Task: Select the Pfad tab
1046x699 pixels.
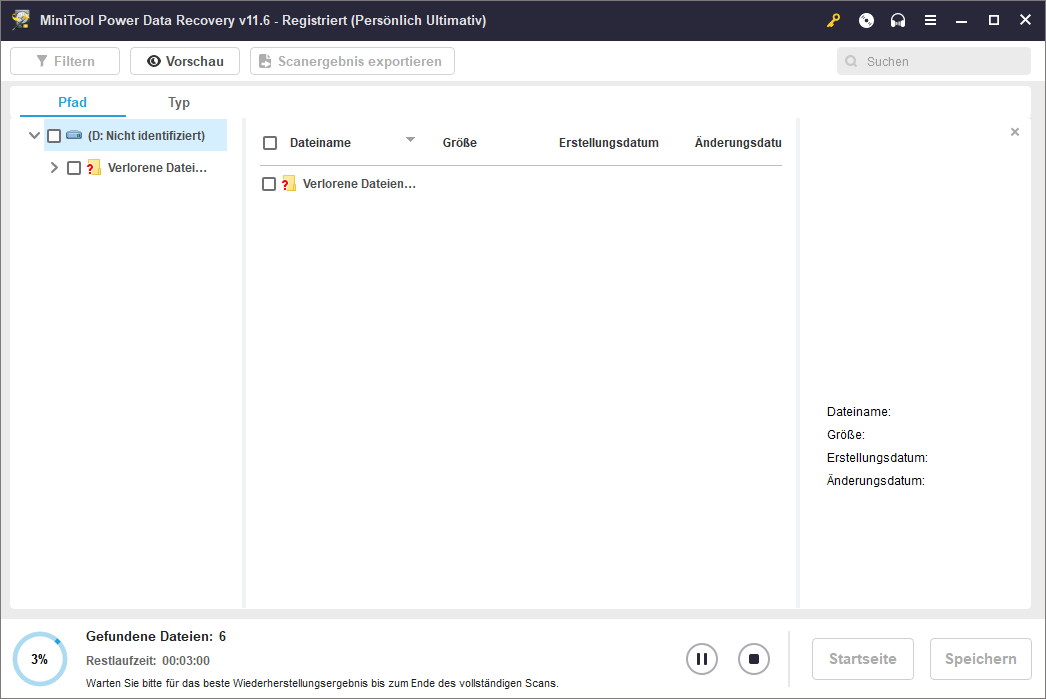Action: coord(72,103)
